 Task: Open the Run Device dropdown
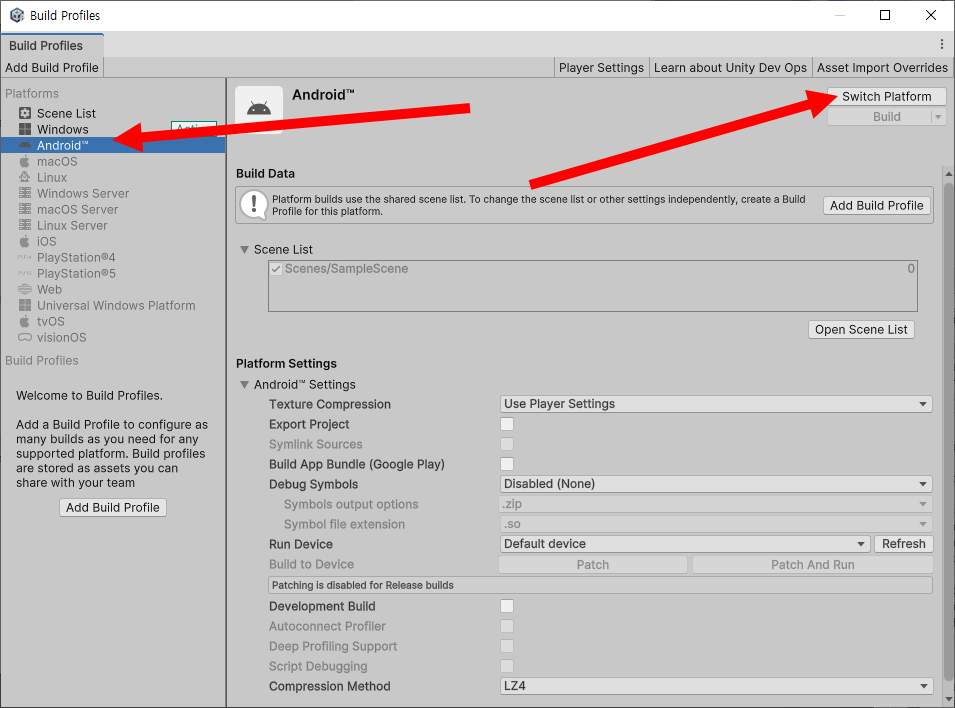point(685,544)
